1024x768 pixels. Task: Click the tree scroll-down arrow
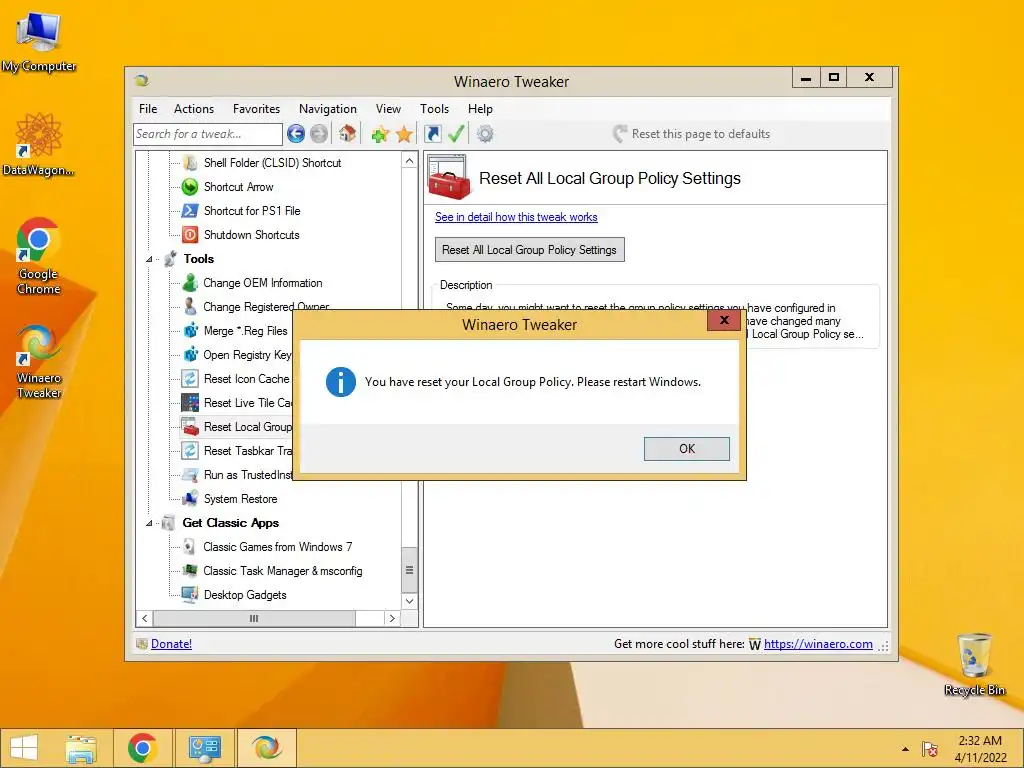(x=409, y=601)
